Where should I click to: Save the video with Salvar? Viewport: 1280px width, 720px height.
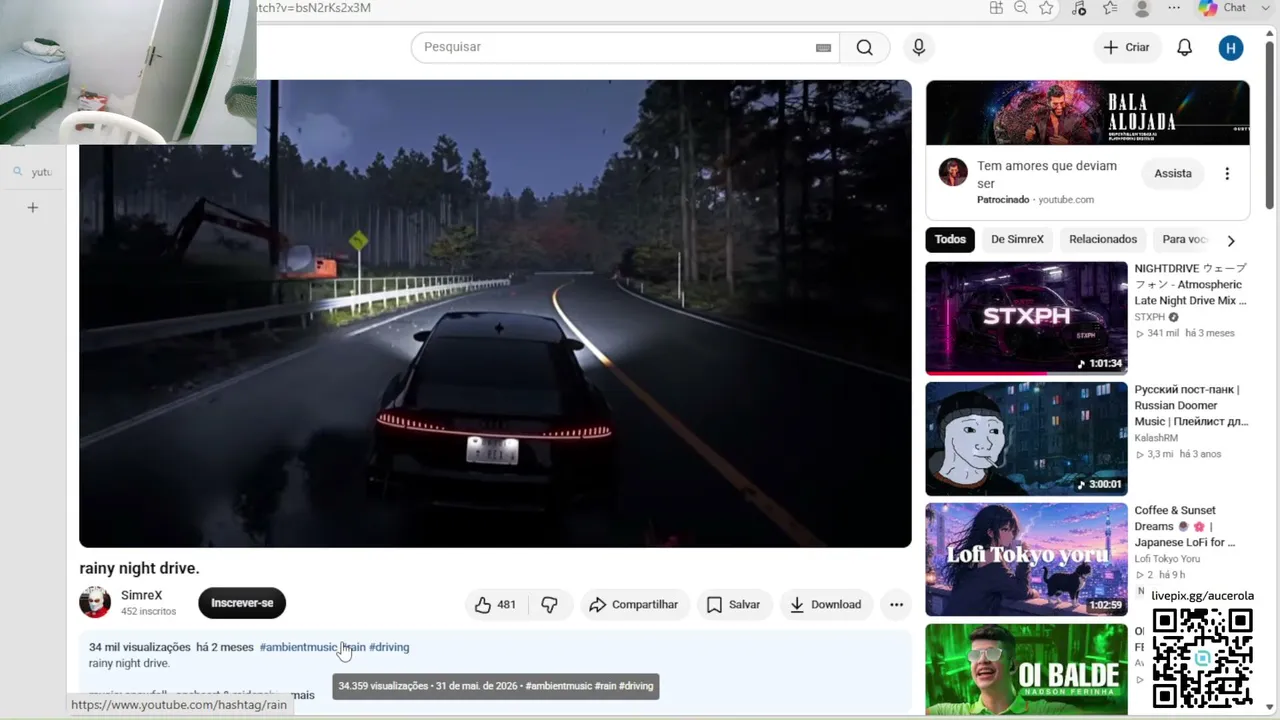coord(733,604)
